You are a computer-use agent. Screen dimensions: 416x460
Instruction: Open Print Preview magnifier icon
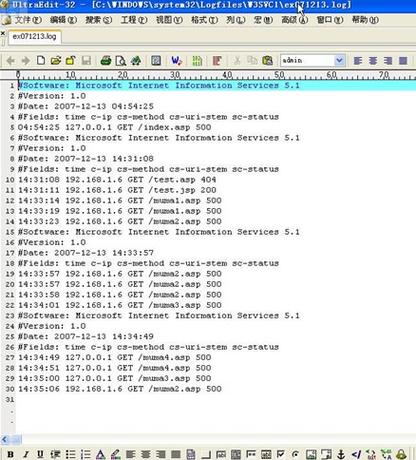[x=120, y=61]
